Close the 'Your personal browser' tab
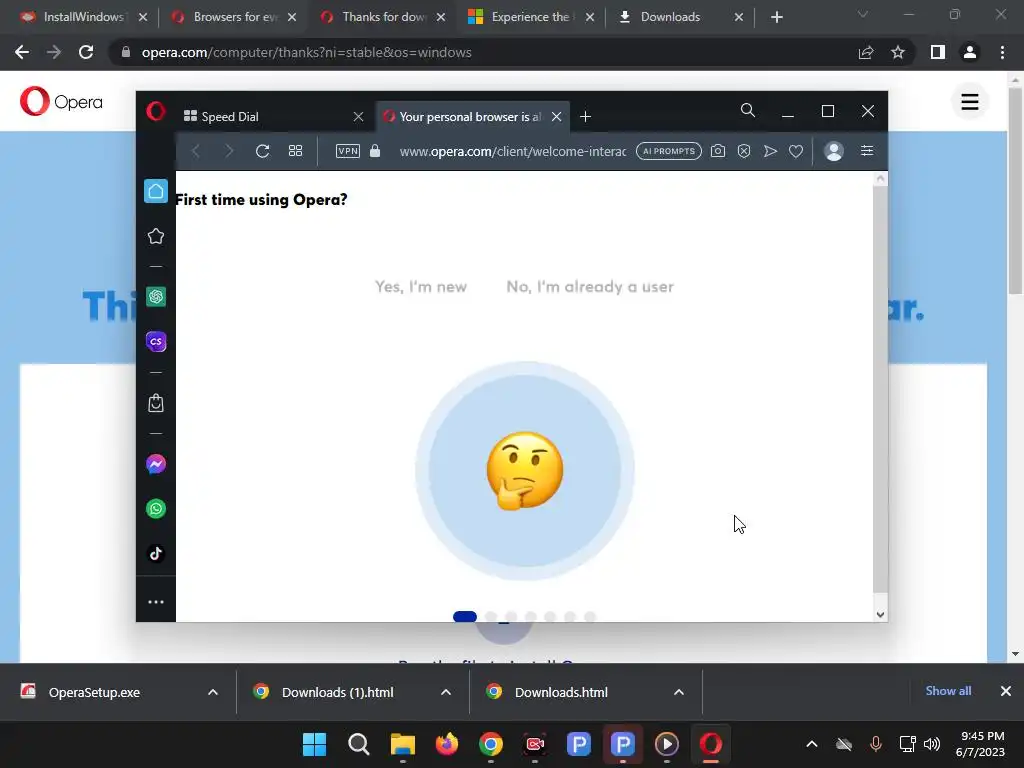 point(556,117)
